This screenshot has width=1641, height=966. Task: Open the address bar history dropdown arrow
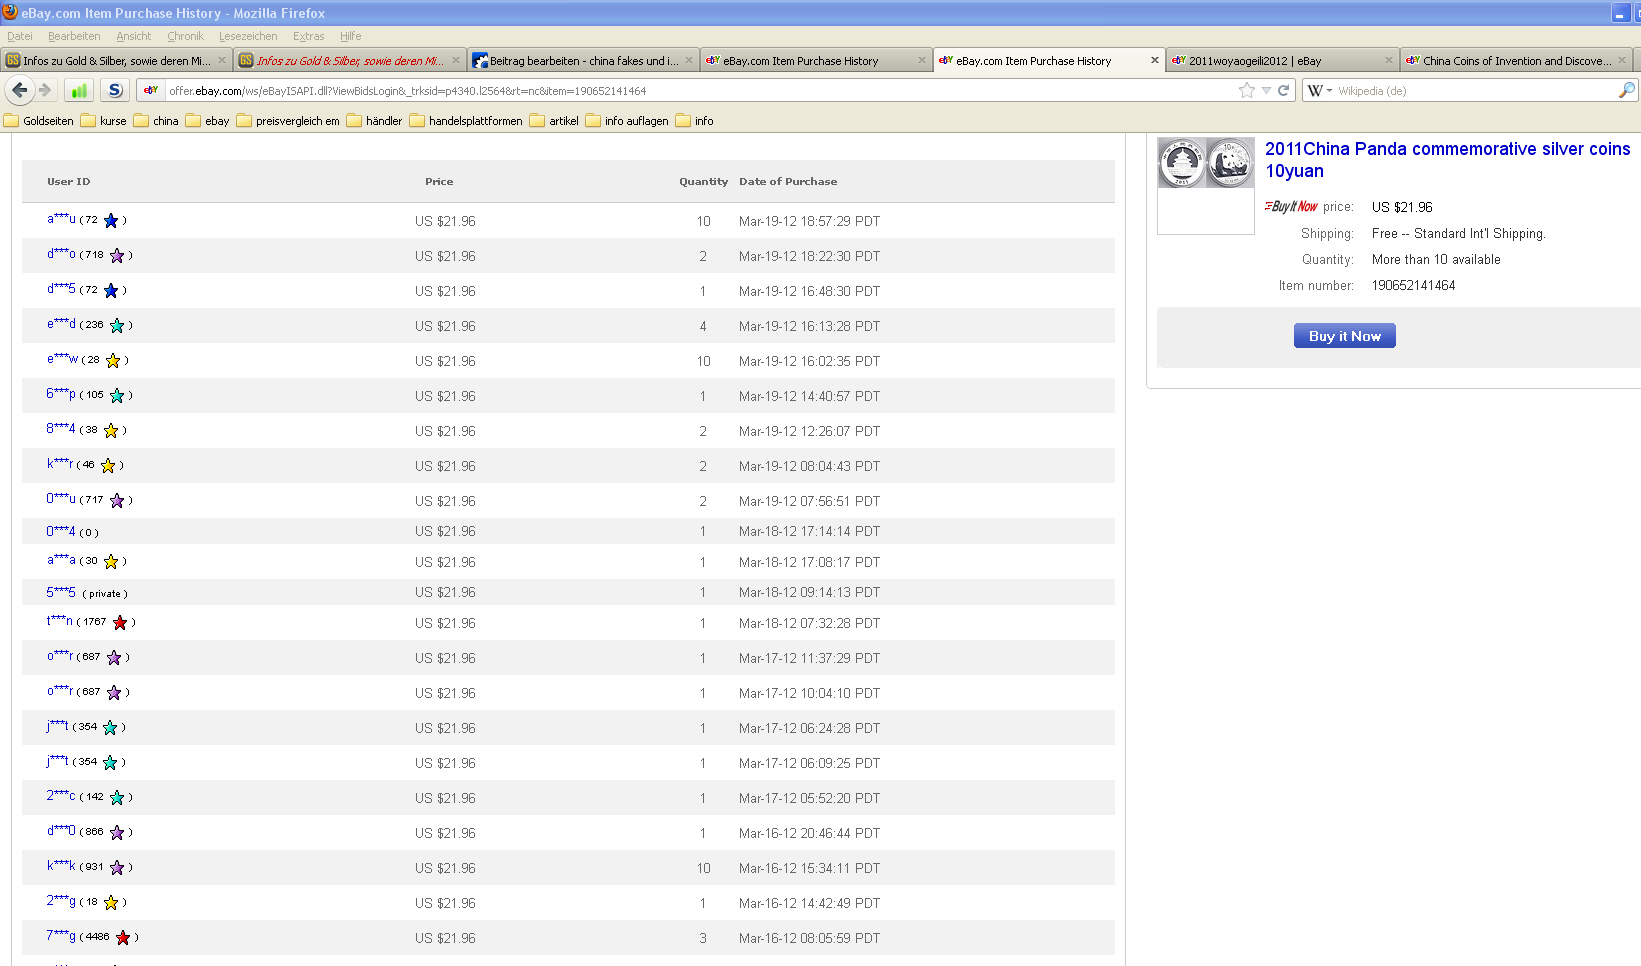(x=1266, y=90)
